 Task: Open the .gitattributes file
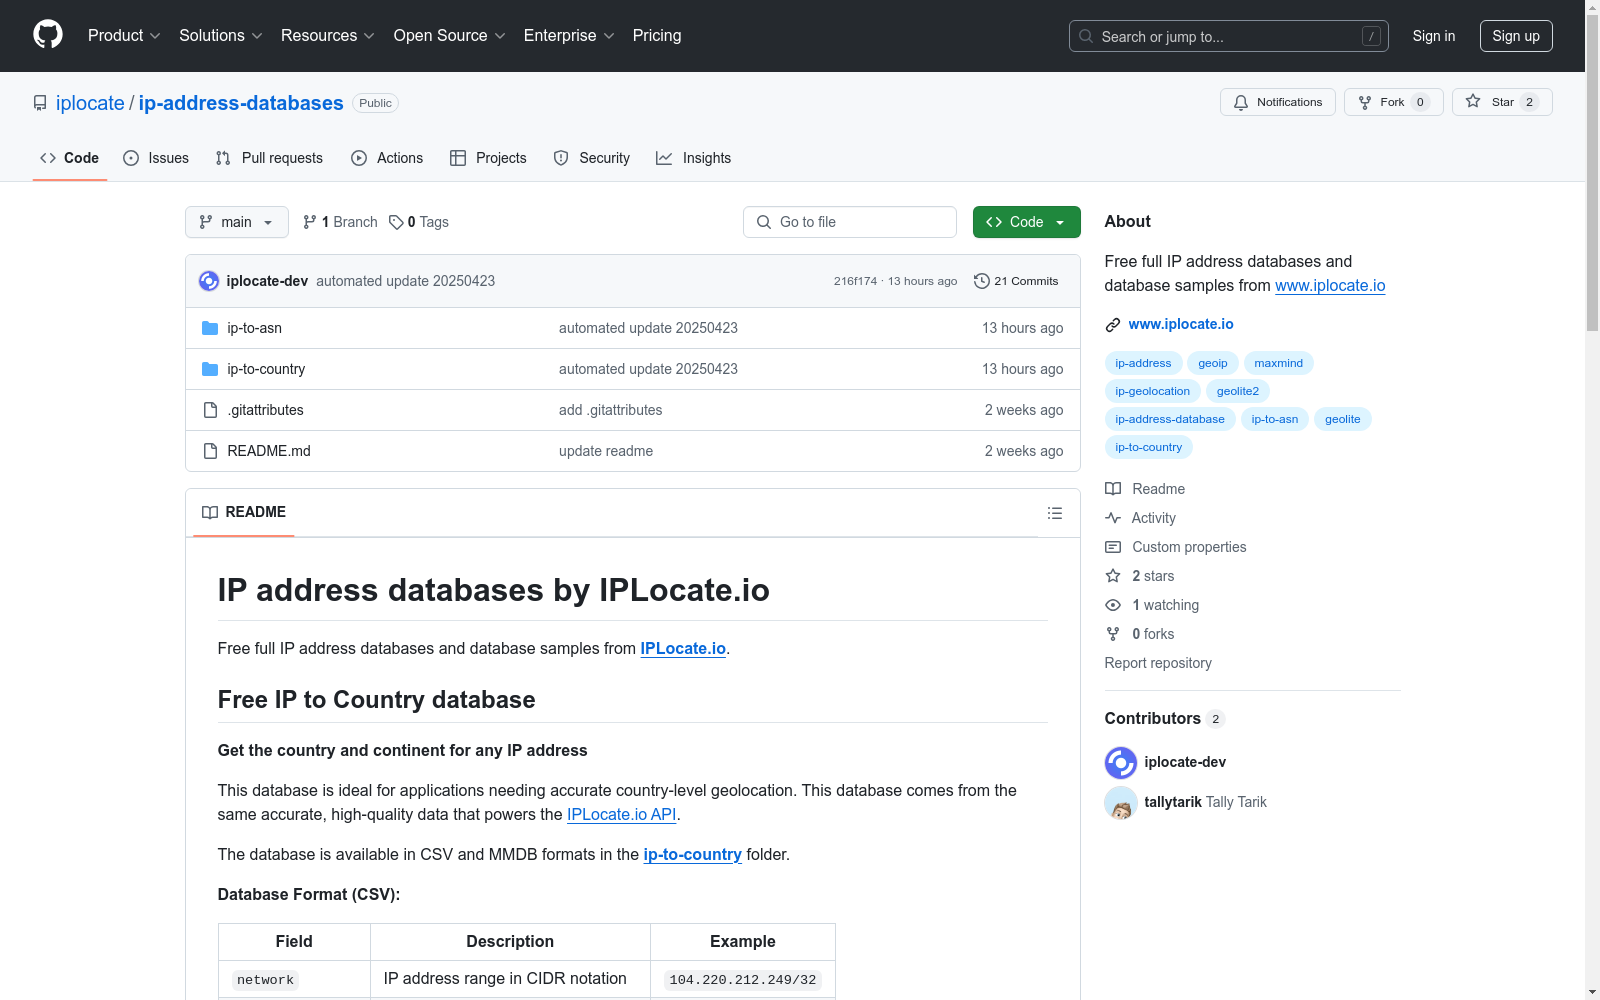(x=265, y=410)
